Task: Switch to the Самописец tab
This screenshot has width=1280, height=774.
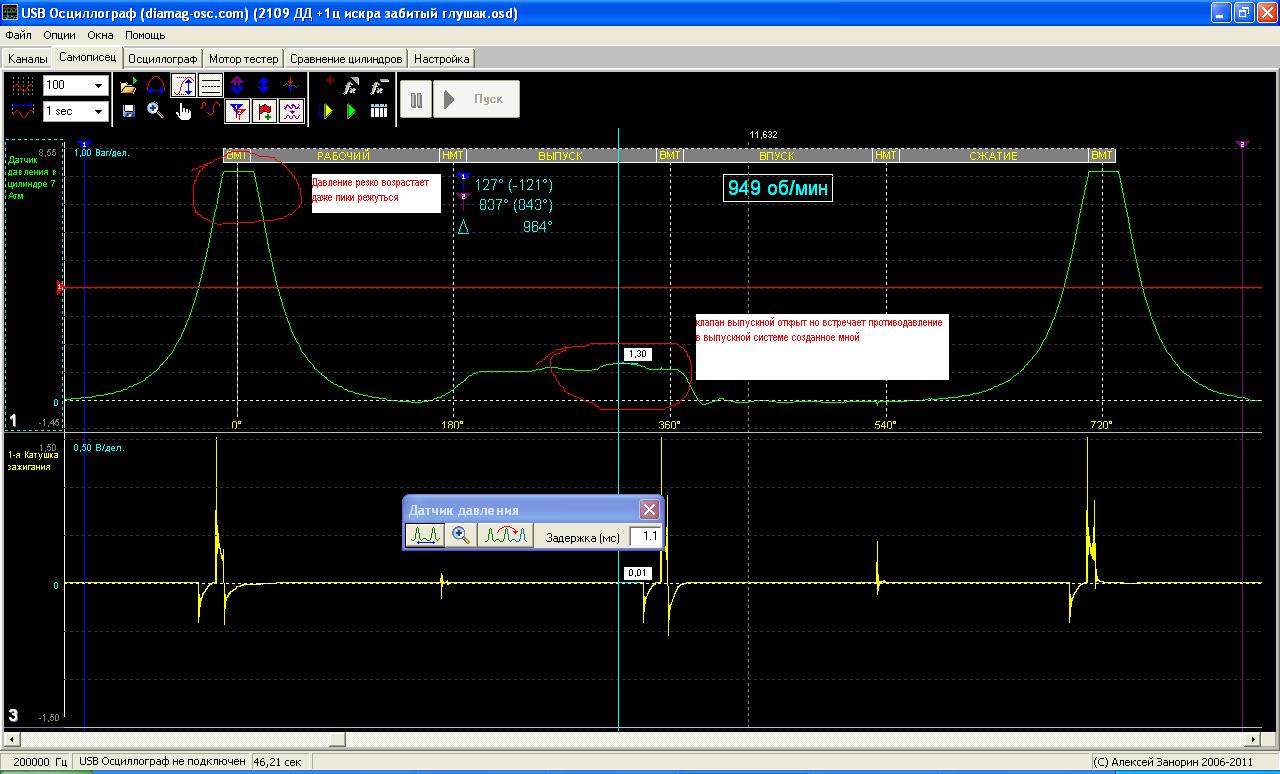Action: click(88, 58)
